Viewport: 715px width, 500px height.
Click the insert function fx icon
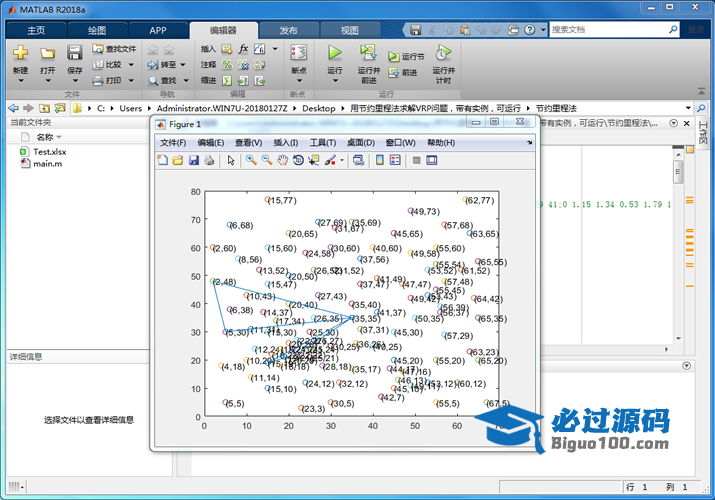click(x=244, y=49)
